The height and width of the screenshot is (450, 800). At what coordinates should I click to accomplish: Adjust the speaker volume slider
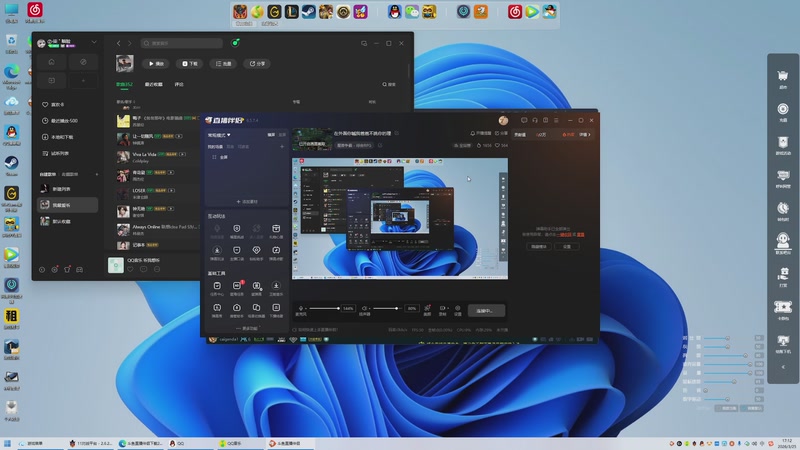click(x=386, y=308)
